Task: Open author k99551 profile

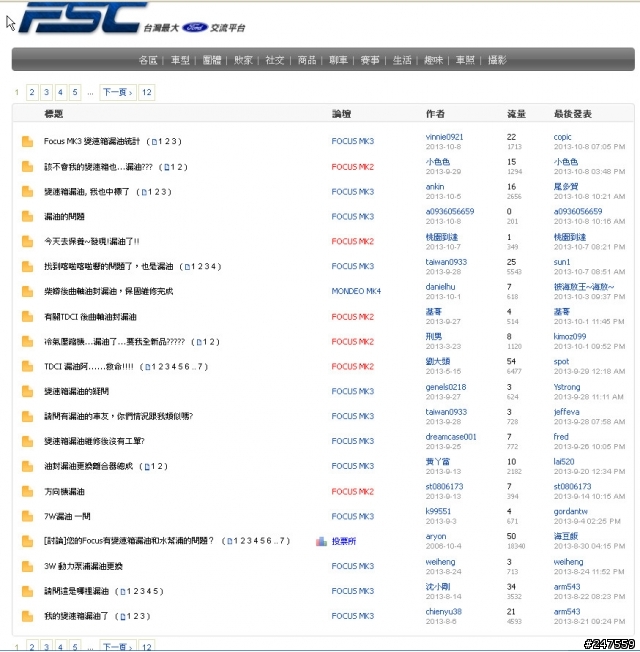Action: pos(438,511)
